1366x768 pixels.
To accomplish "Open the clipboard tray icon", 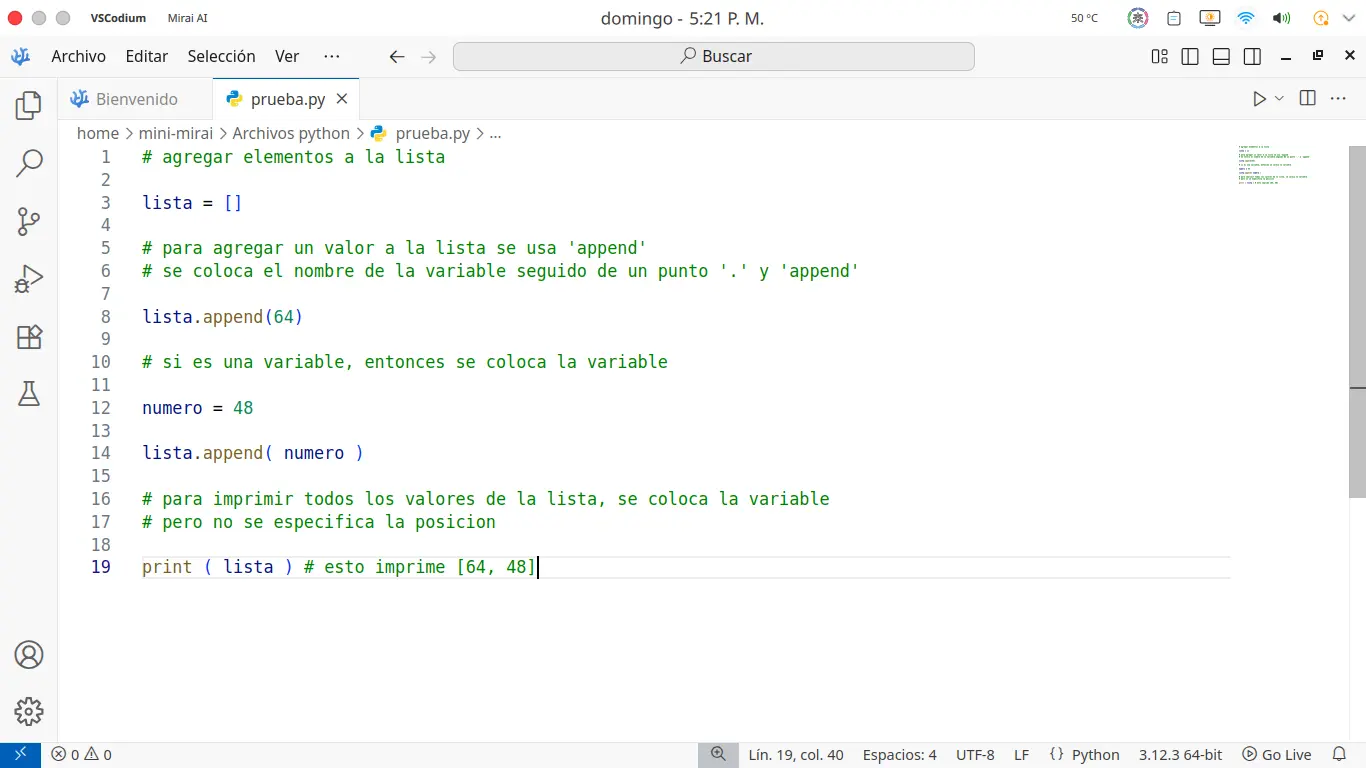I will 1174,18.
